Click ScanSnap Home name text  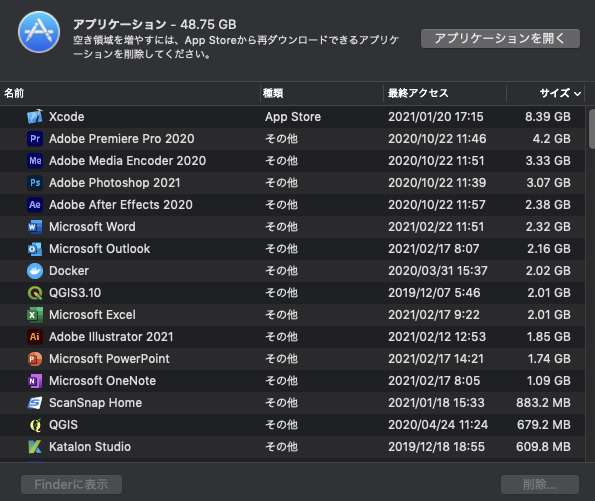click(95, 403)
